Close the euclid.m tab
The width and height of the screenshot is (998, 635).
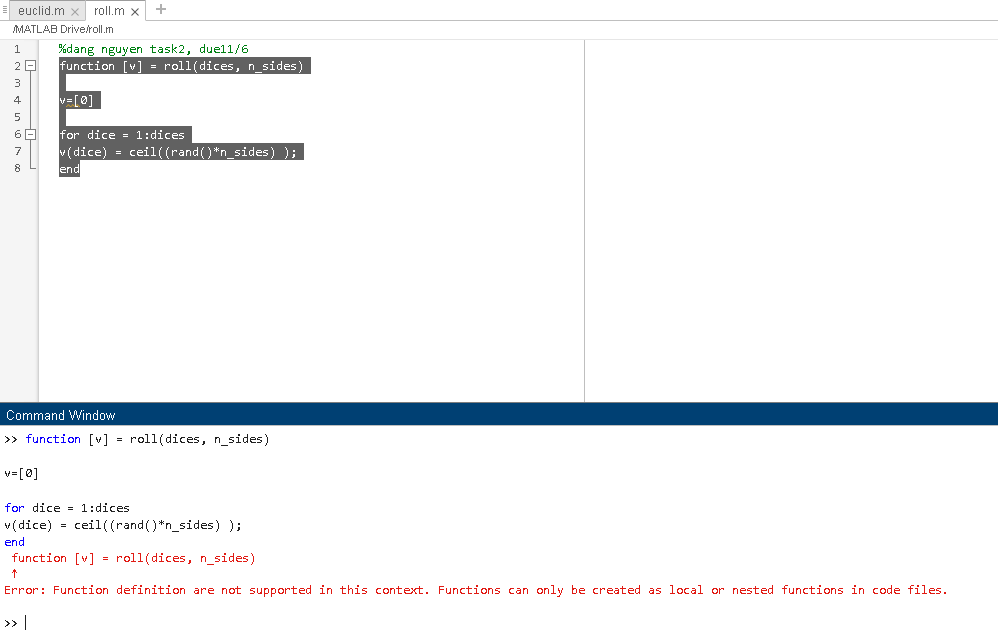75,11
